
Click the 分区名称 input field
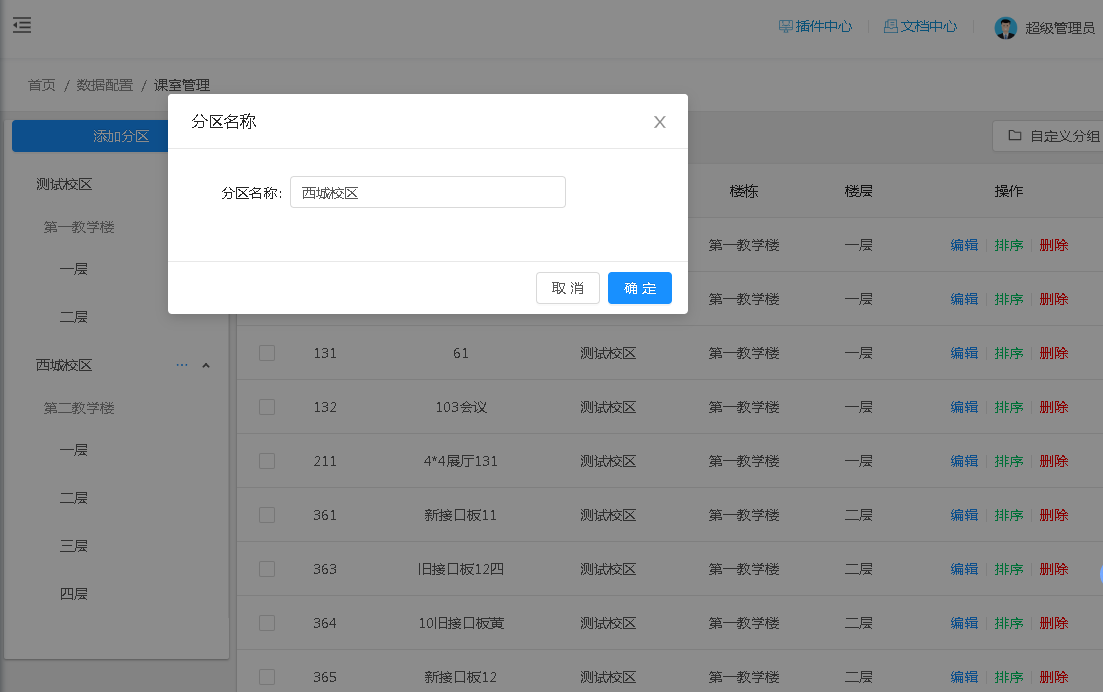tap(428, 192)
